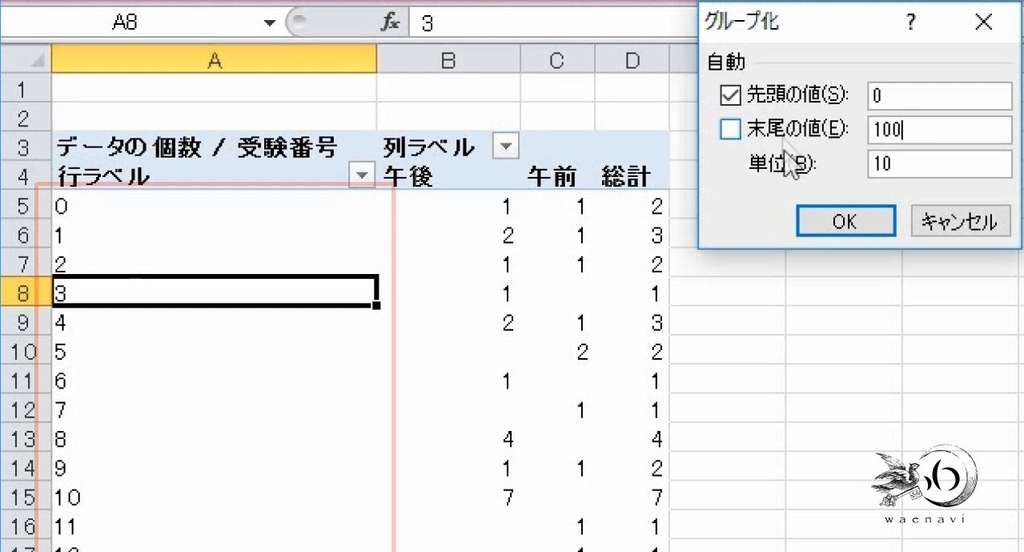Click row label cell 10
The height and width of the screenshot is (552, 1024).
(214, 497)
